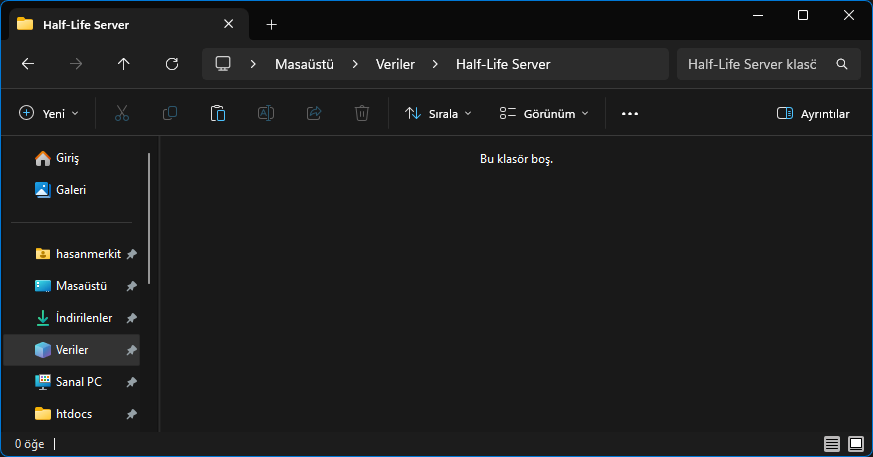
Task: Minimize the File Explorer window
Action: coord(758,15)
